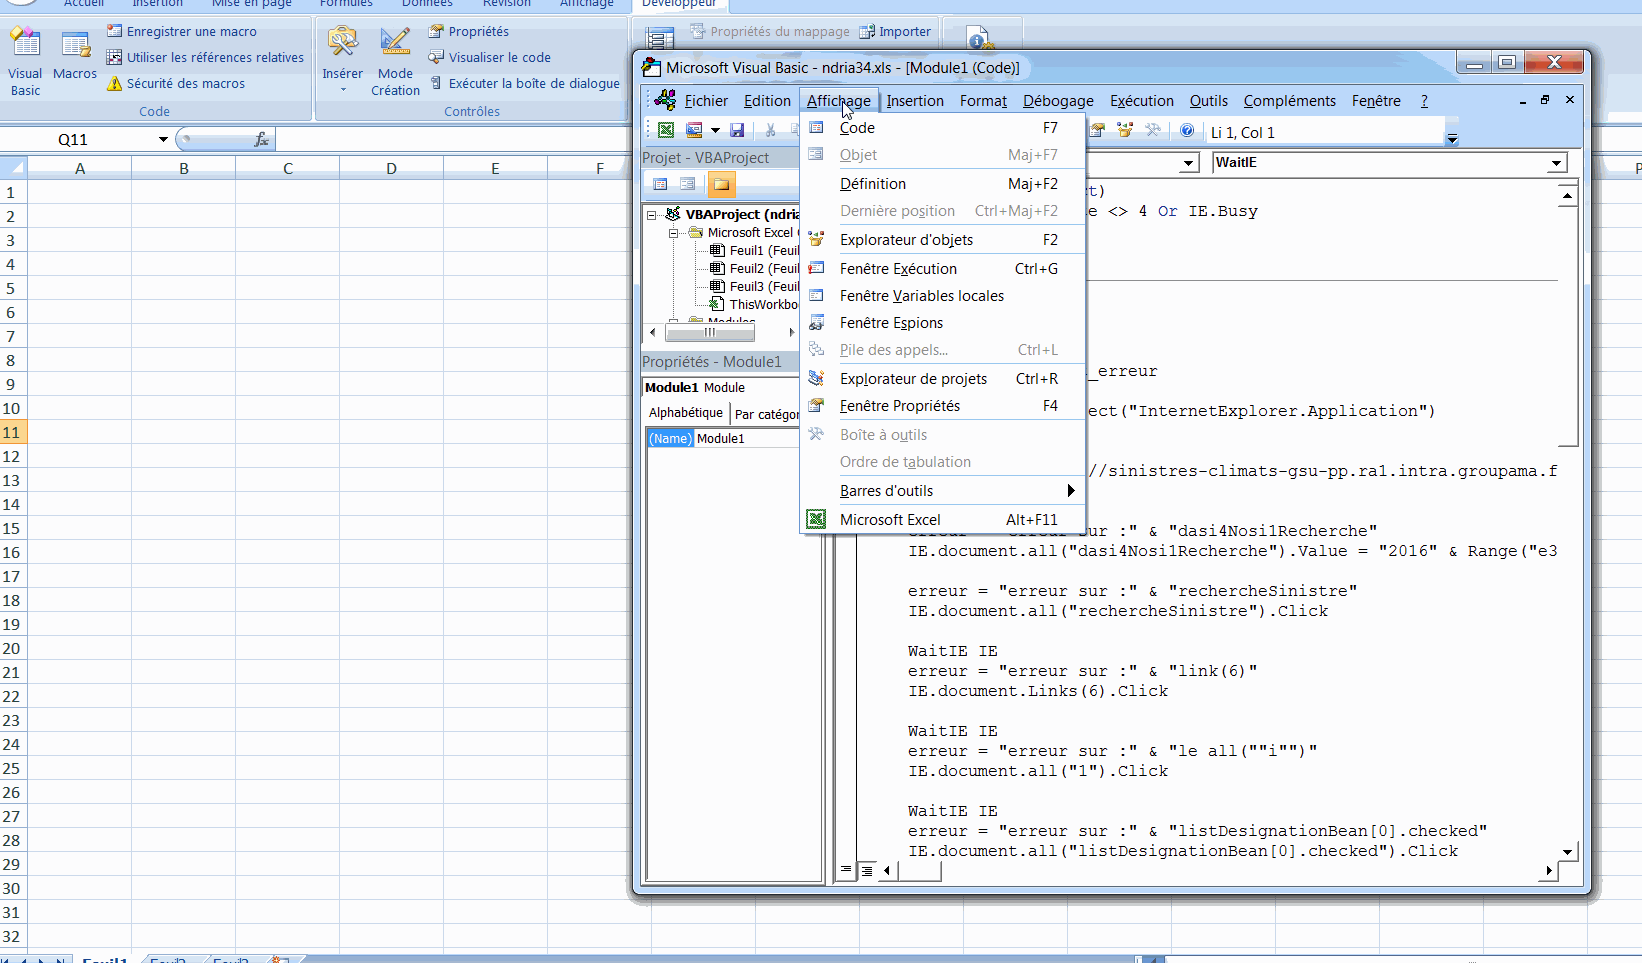Select the (Name) property row
This screenshot has height=963, width=1642.
724,439
